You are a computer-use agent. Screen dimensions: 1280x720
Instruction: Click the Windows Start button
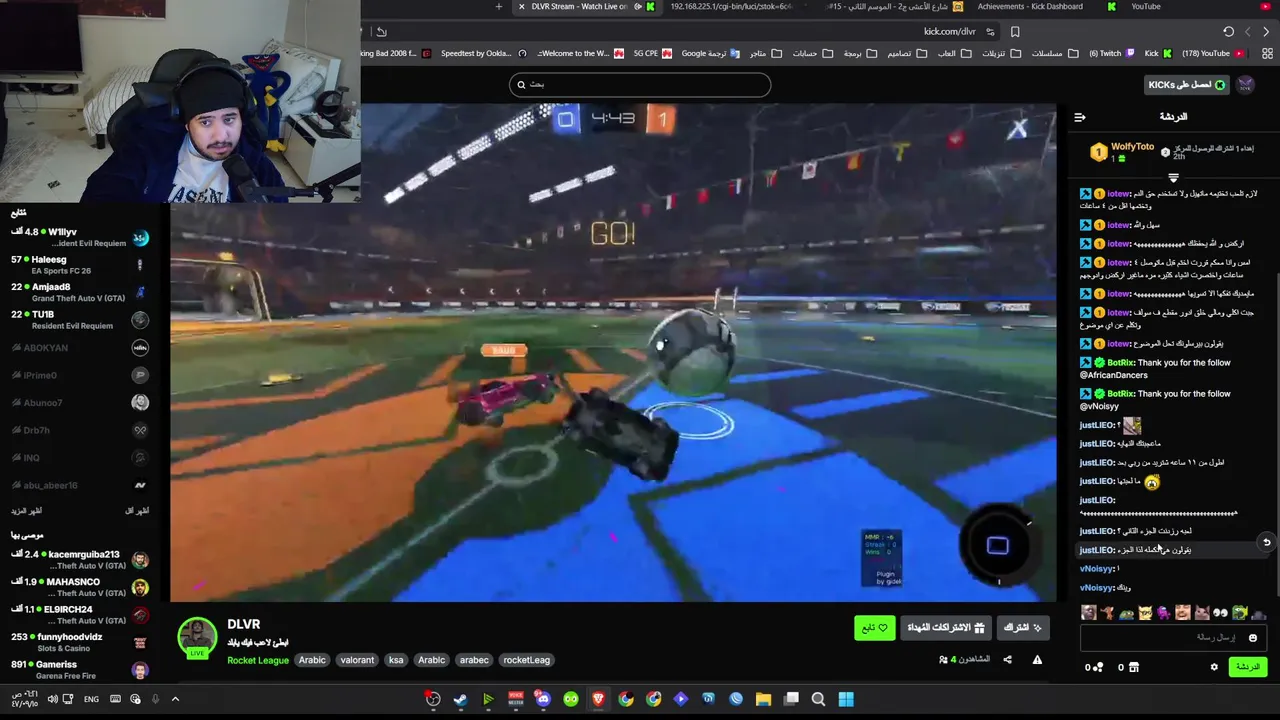[x=846, y=699]
